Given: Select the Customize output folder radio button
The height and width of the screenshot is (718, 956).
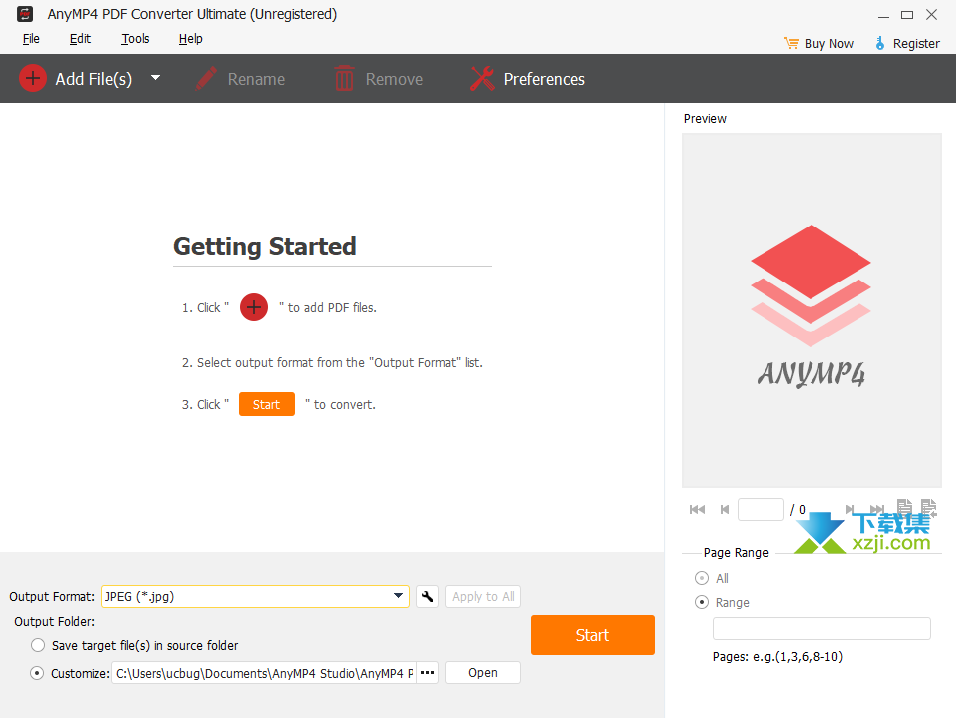Looking at the screenshot, I should click(x=37, y=674).
